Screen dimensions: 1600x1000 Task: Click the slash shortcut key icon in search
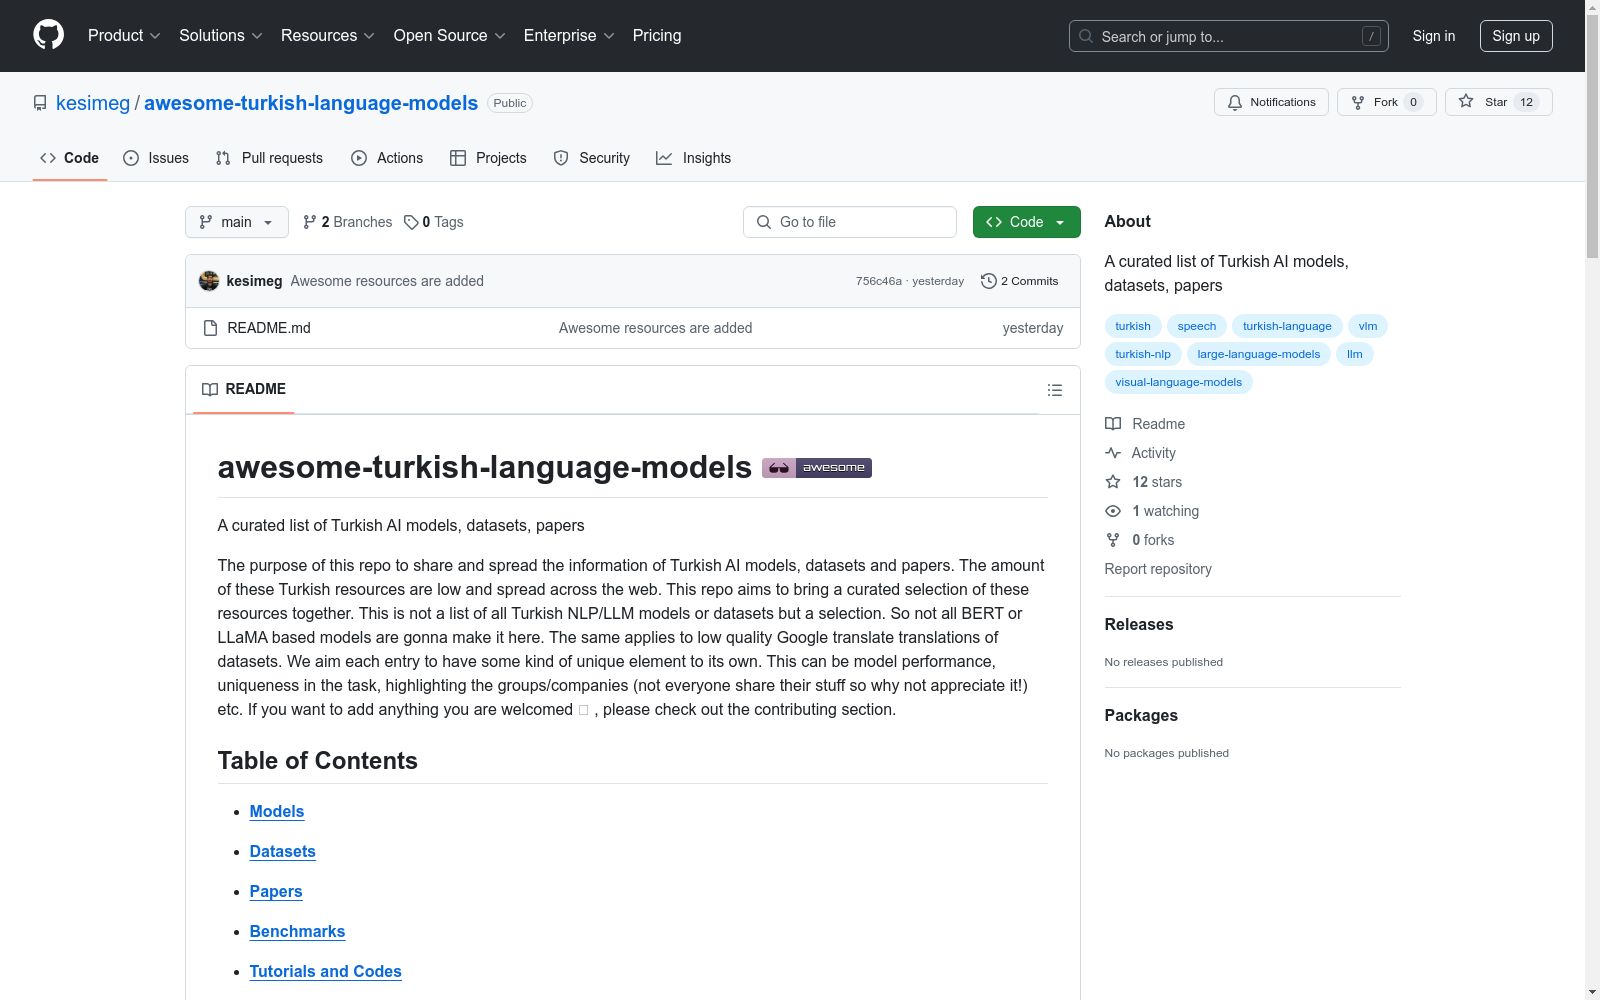coord(1371,36)
